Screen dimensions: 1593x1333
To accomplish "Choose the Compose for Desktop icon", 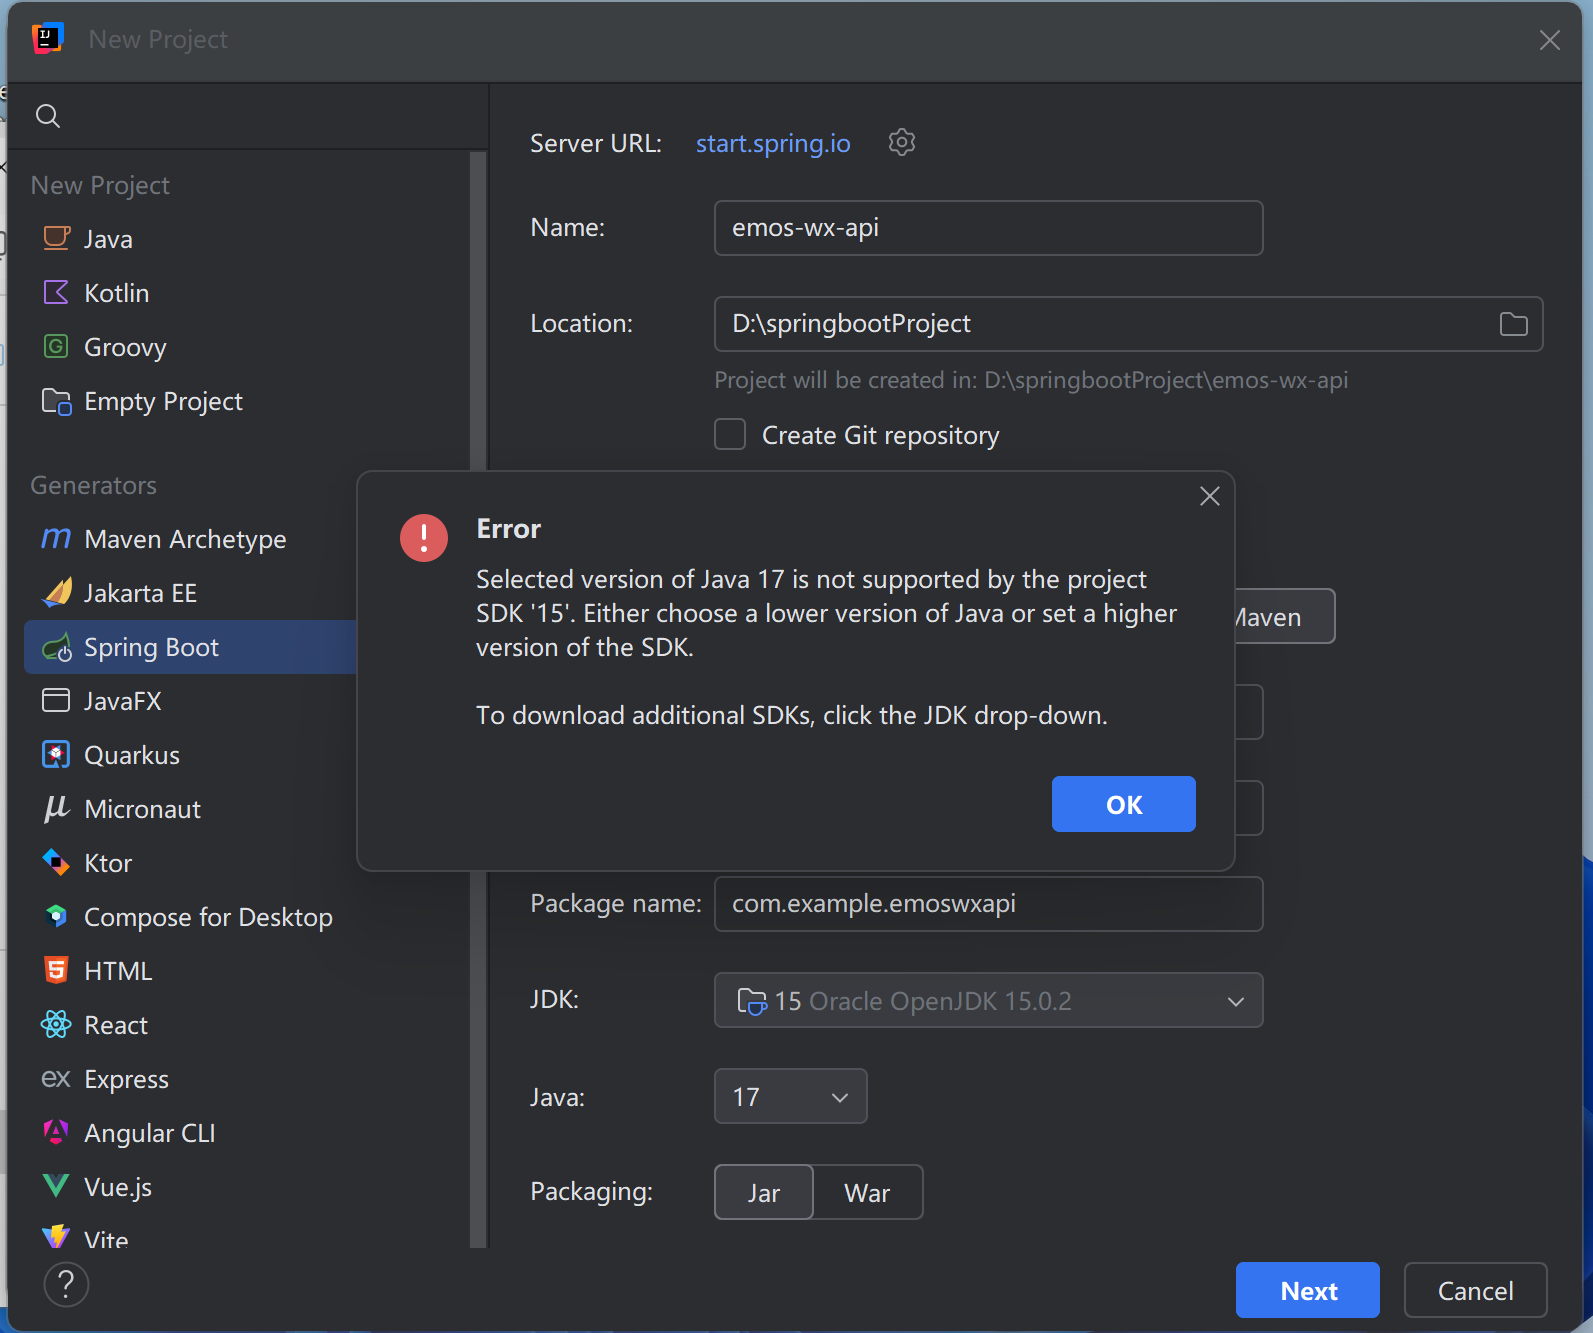I will tap(57, 916).
